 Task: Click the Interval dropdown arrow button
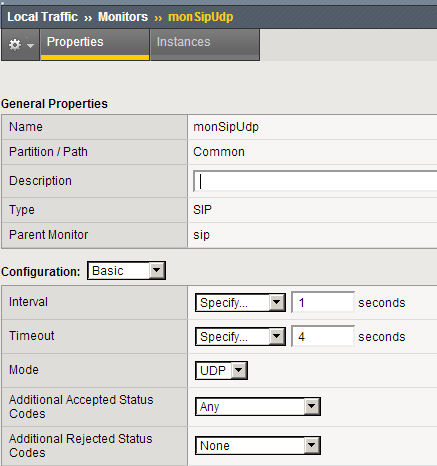tap(277, 303)
